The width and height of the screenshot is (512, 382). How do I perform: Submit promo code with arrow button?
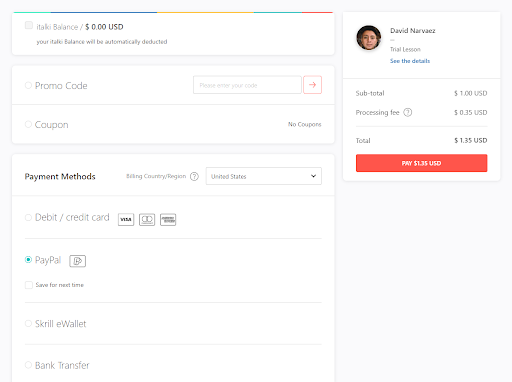[312, 85]
